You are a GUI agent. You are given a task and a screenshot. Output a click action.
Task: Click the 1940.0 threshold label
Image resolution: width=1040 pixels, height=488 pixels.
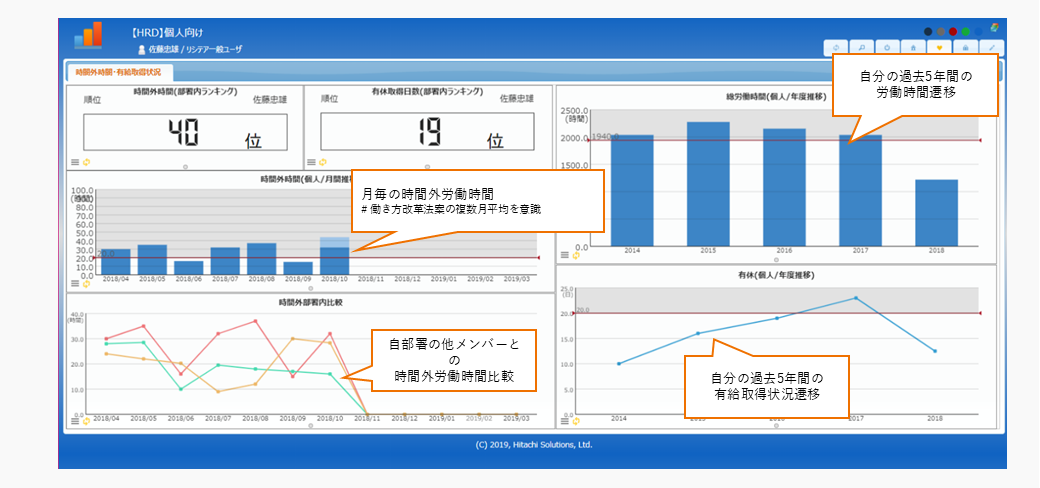click(x=605, y=137)
